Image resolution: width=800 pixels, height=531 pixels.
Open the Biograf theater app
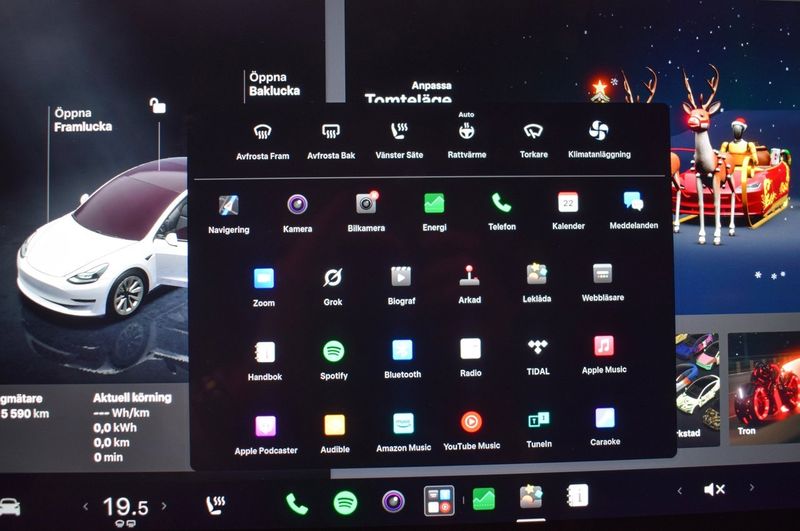pyautogui.click(x=401, y=285)
